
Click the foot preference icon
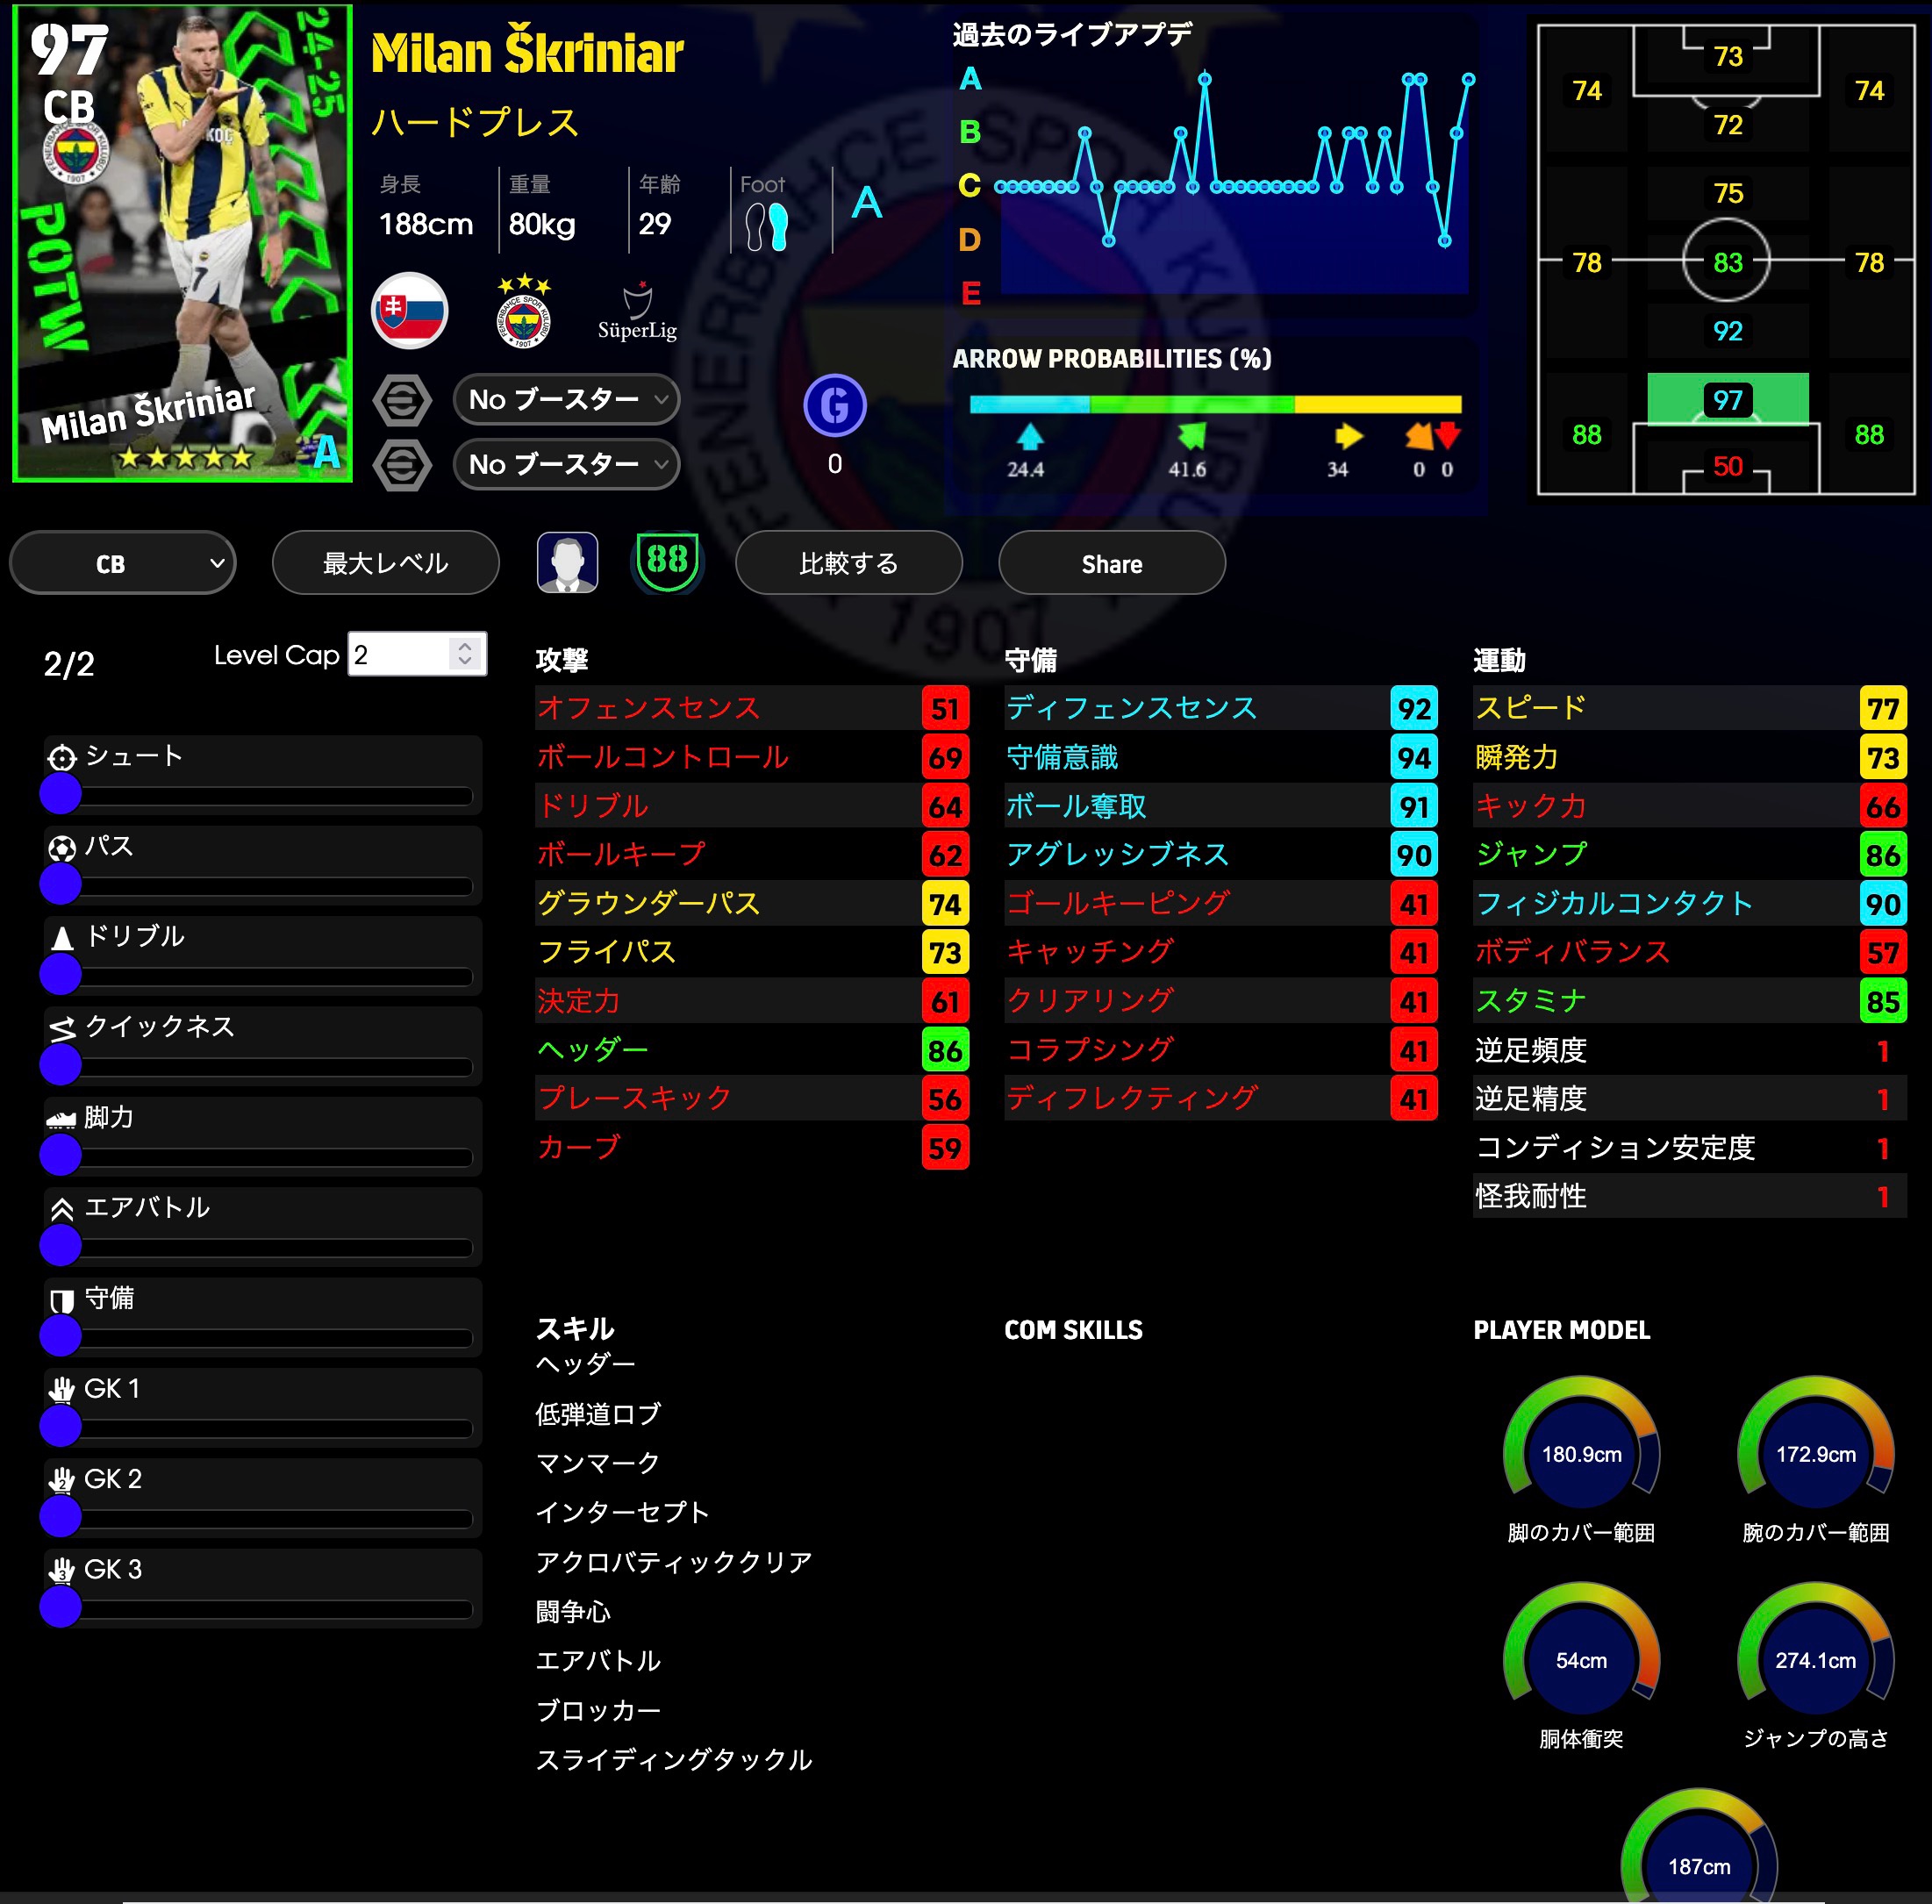767,227
